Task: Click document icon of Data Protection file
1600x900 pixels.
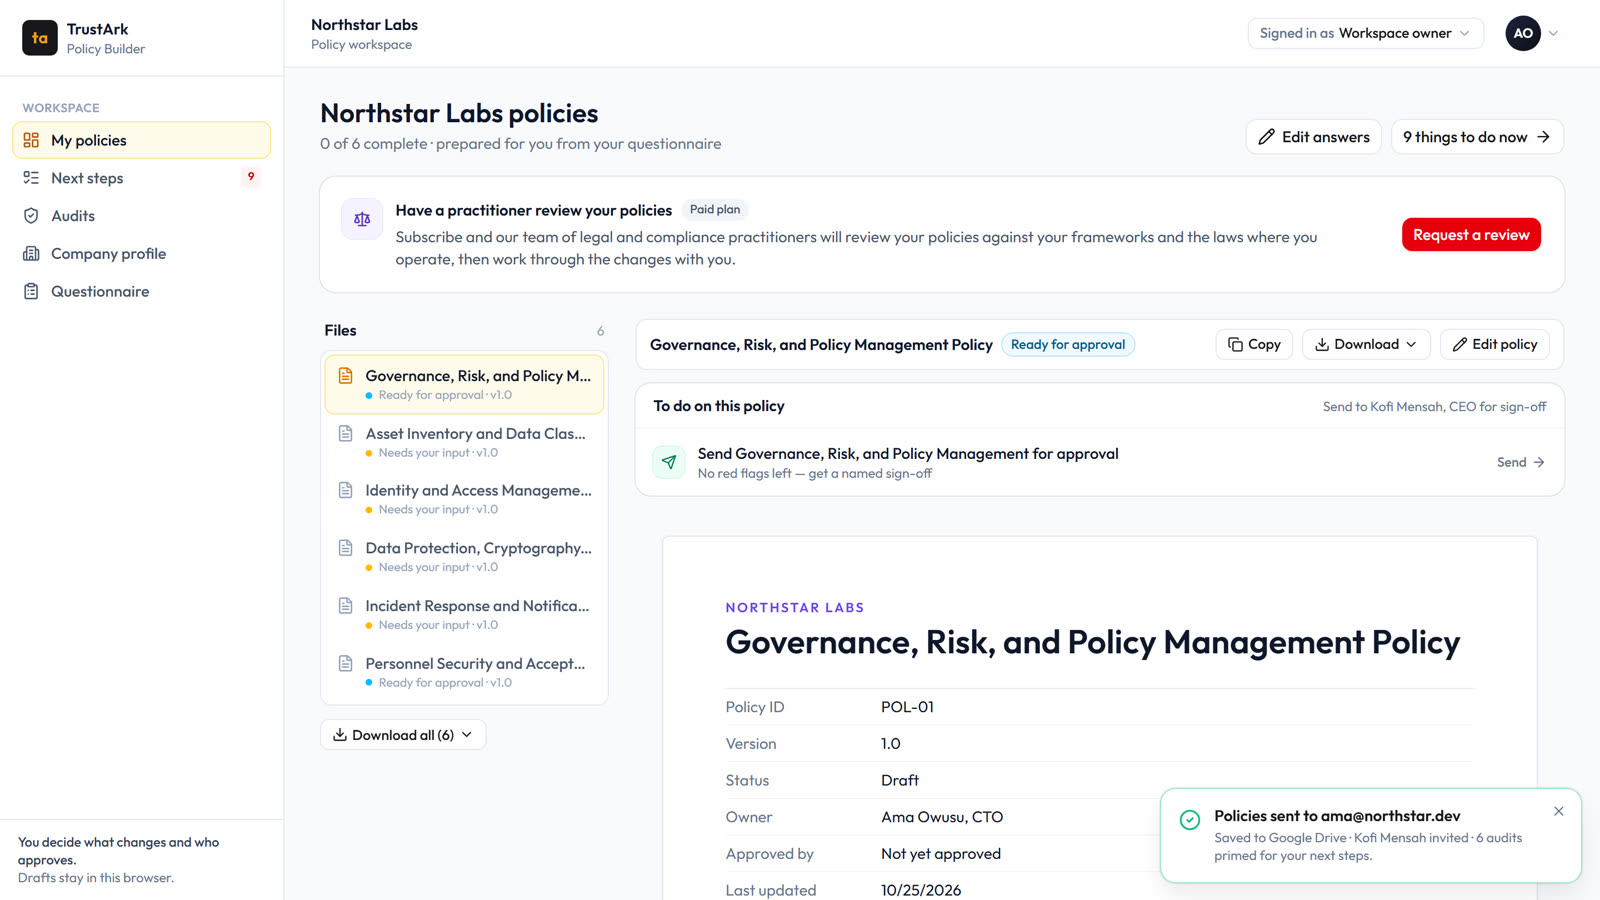Action: coord(346,549)
